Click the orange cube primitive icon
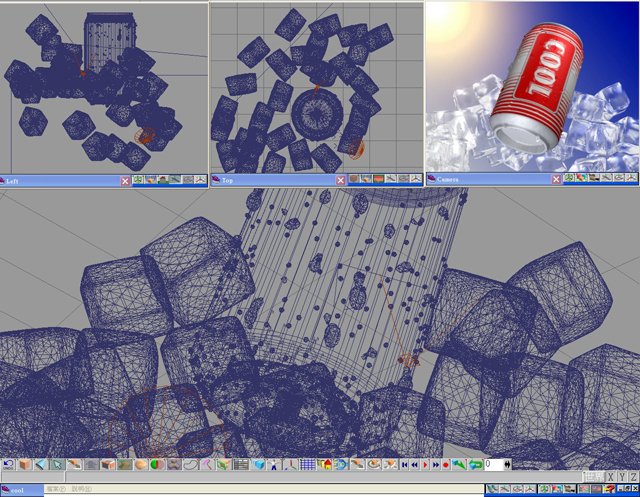 point(24,465)
